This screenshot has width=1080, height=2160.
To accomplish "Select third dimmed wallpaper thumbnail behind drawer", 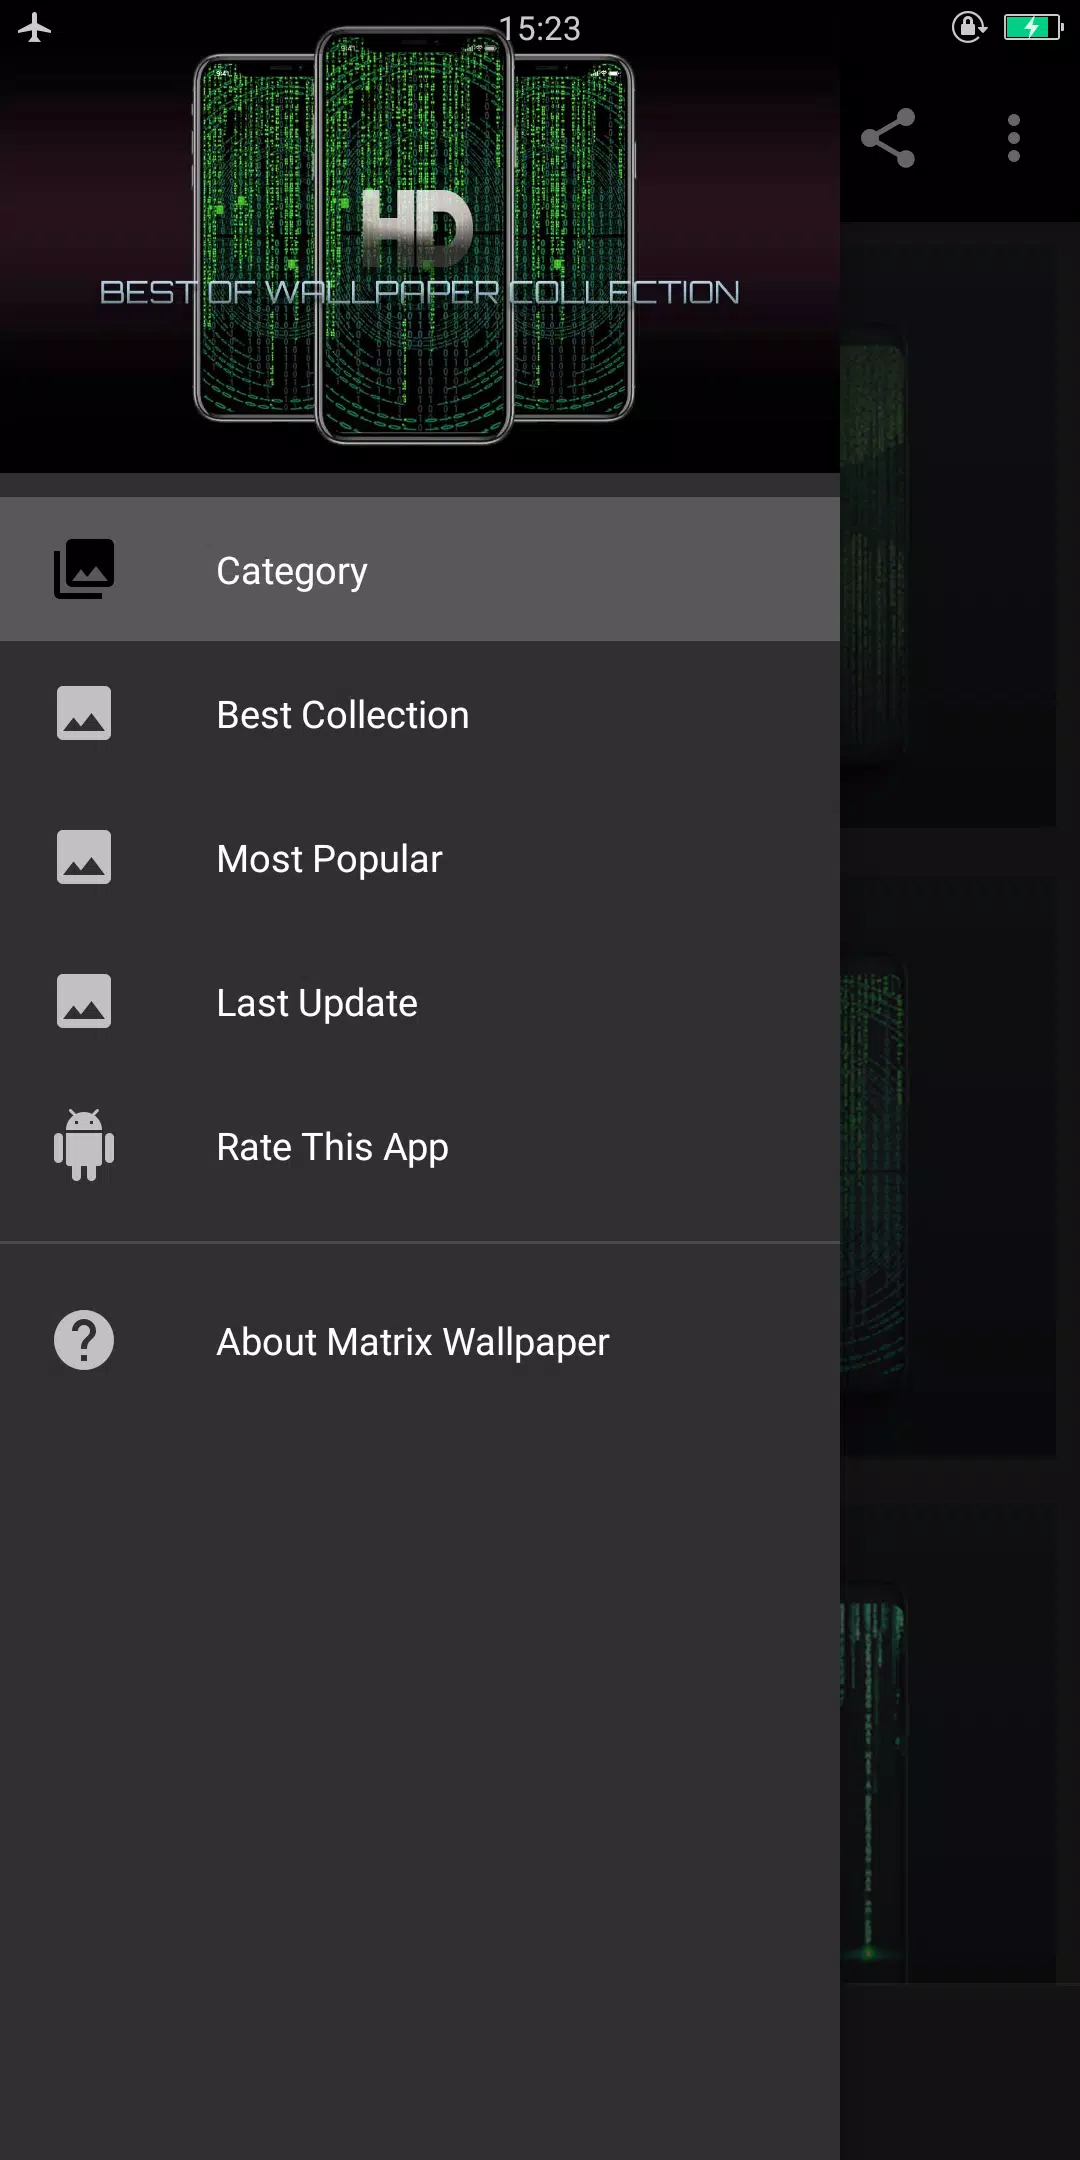I will 948,1745.
